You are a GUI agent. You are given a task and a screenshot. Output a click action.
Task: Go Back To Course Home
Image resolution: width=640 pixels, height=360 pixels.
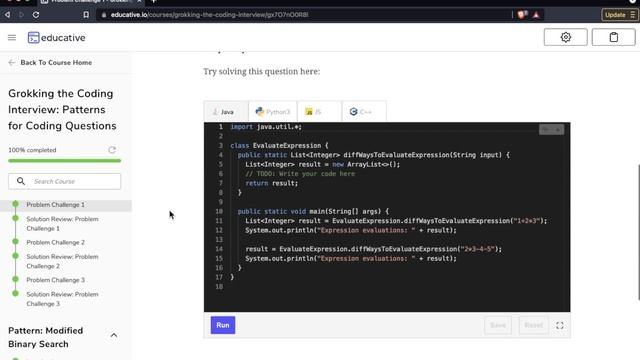[x=50, y=62]
